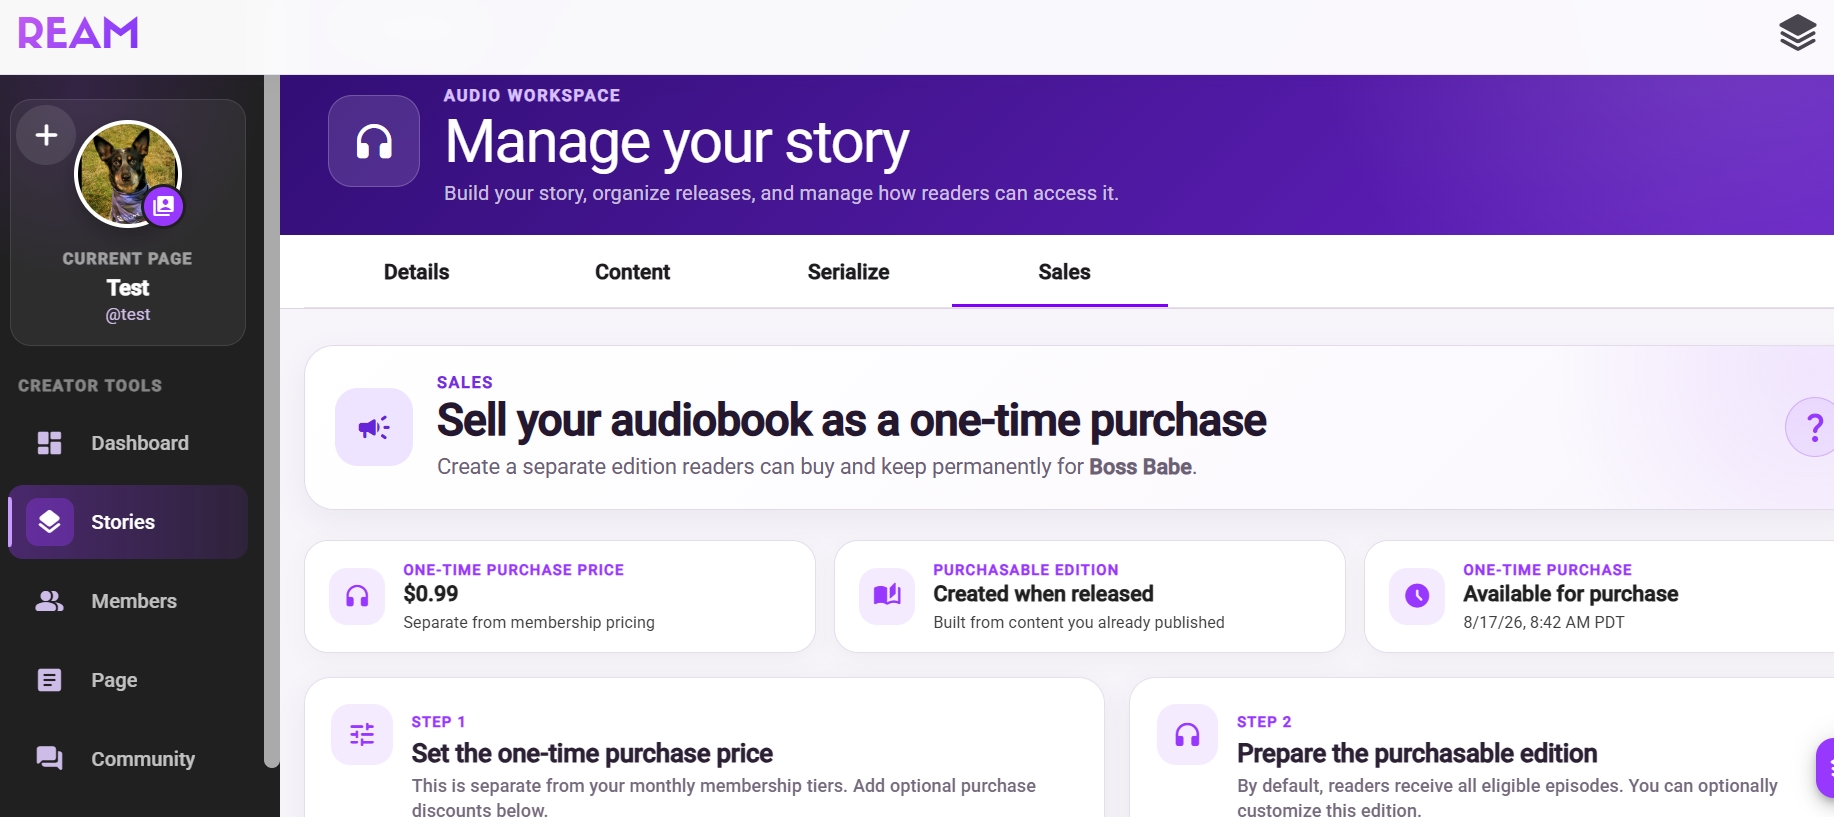Select Stories in the sidebar

(128, 522)
